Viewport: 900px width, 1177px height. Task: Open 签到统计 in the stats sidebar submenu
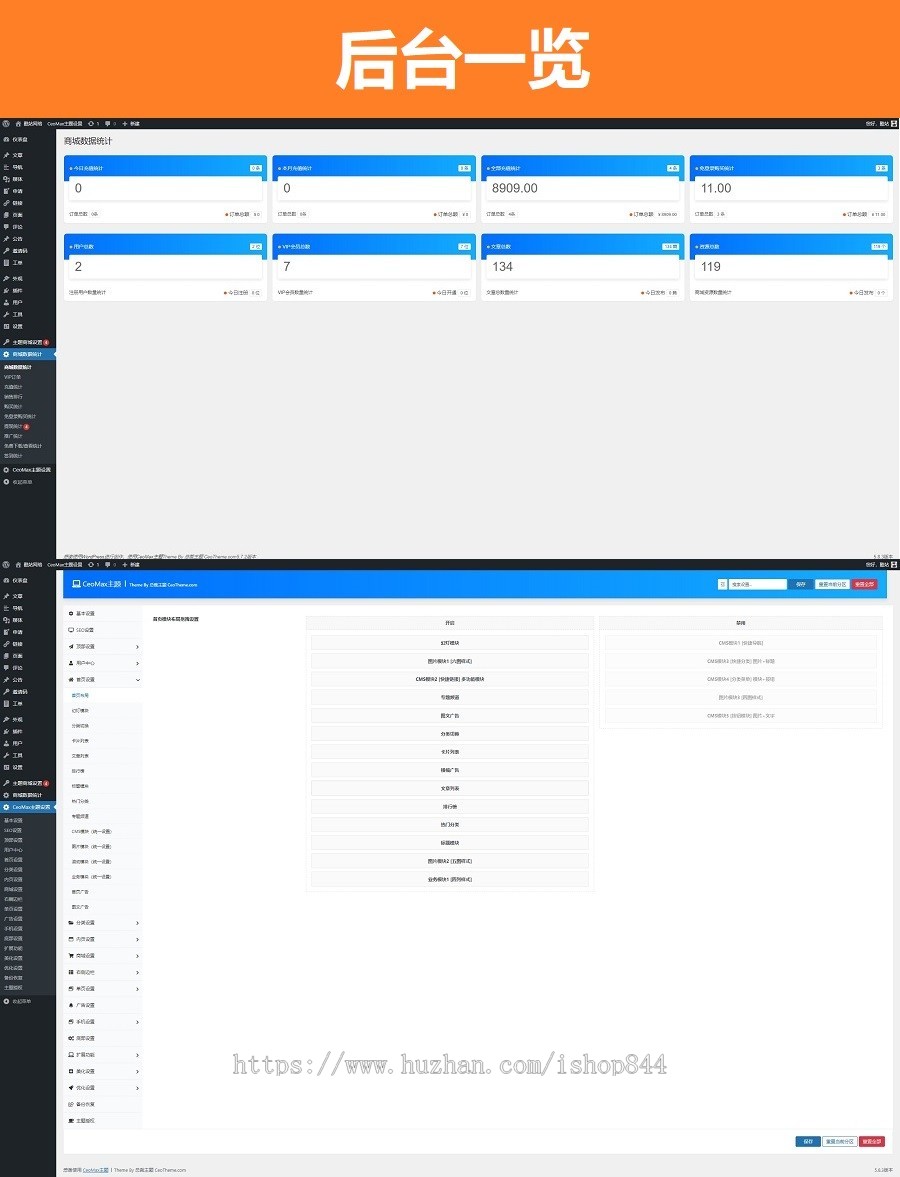tap(13, 455)
